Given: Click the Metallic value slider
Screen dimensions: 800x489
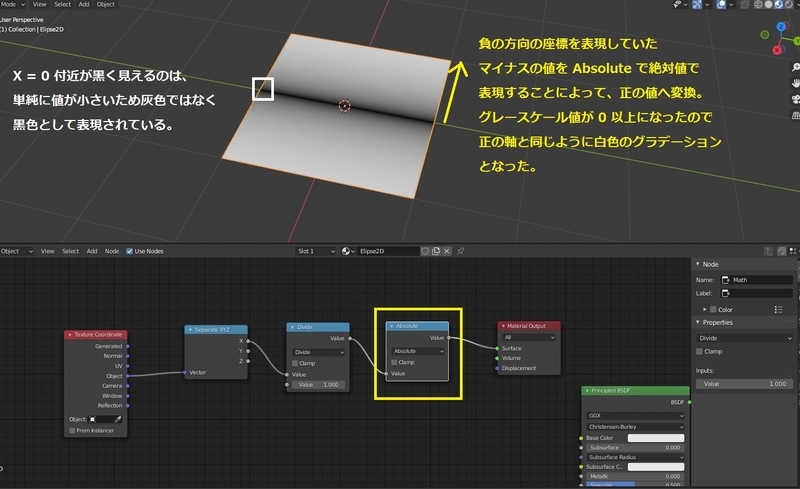Looking at the screenshot, I should pyautogui.click(x=635, y=476).
